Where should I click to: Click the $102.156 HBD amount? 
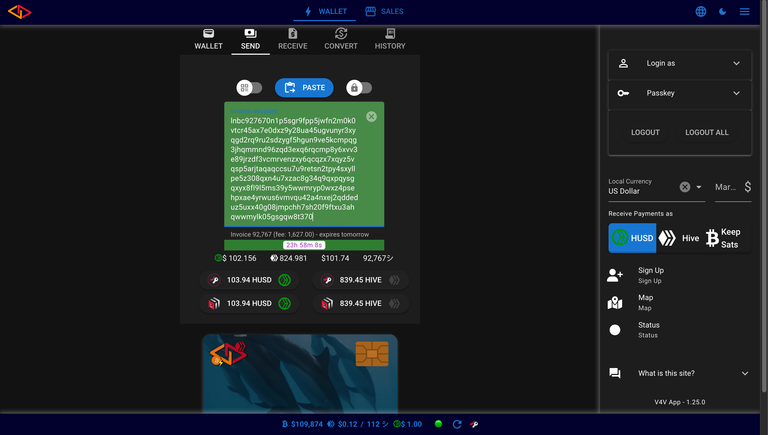(236, 258)
